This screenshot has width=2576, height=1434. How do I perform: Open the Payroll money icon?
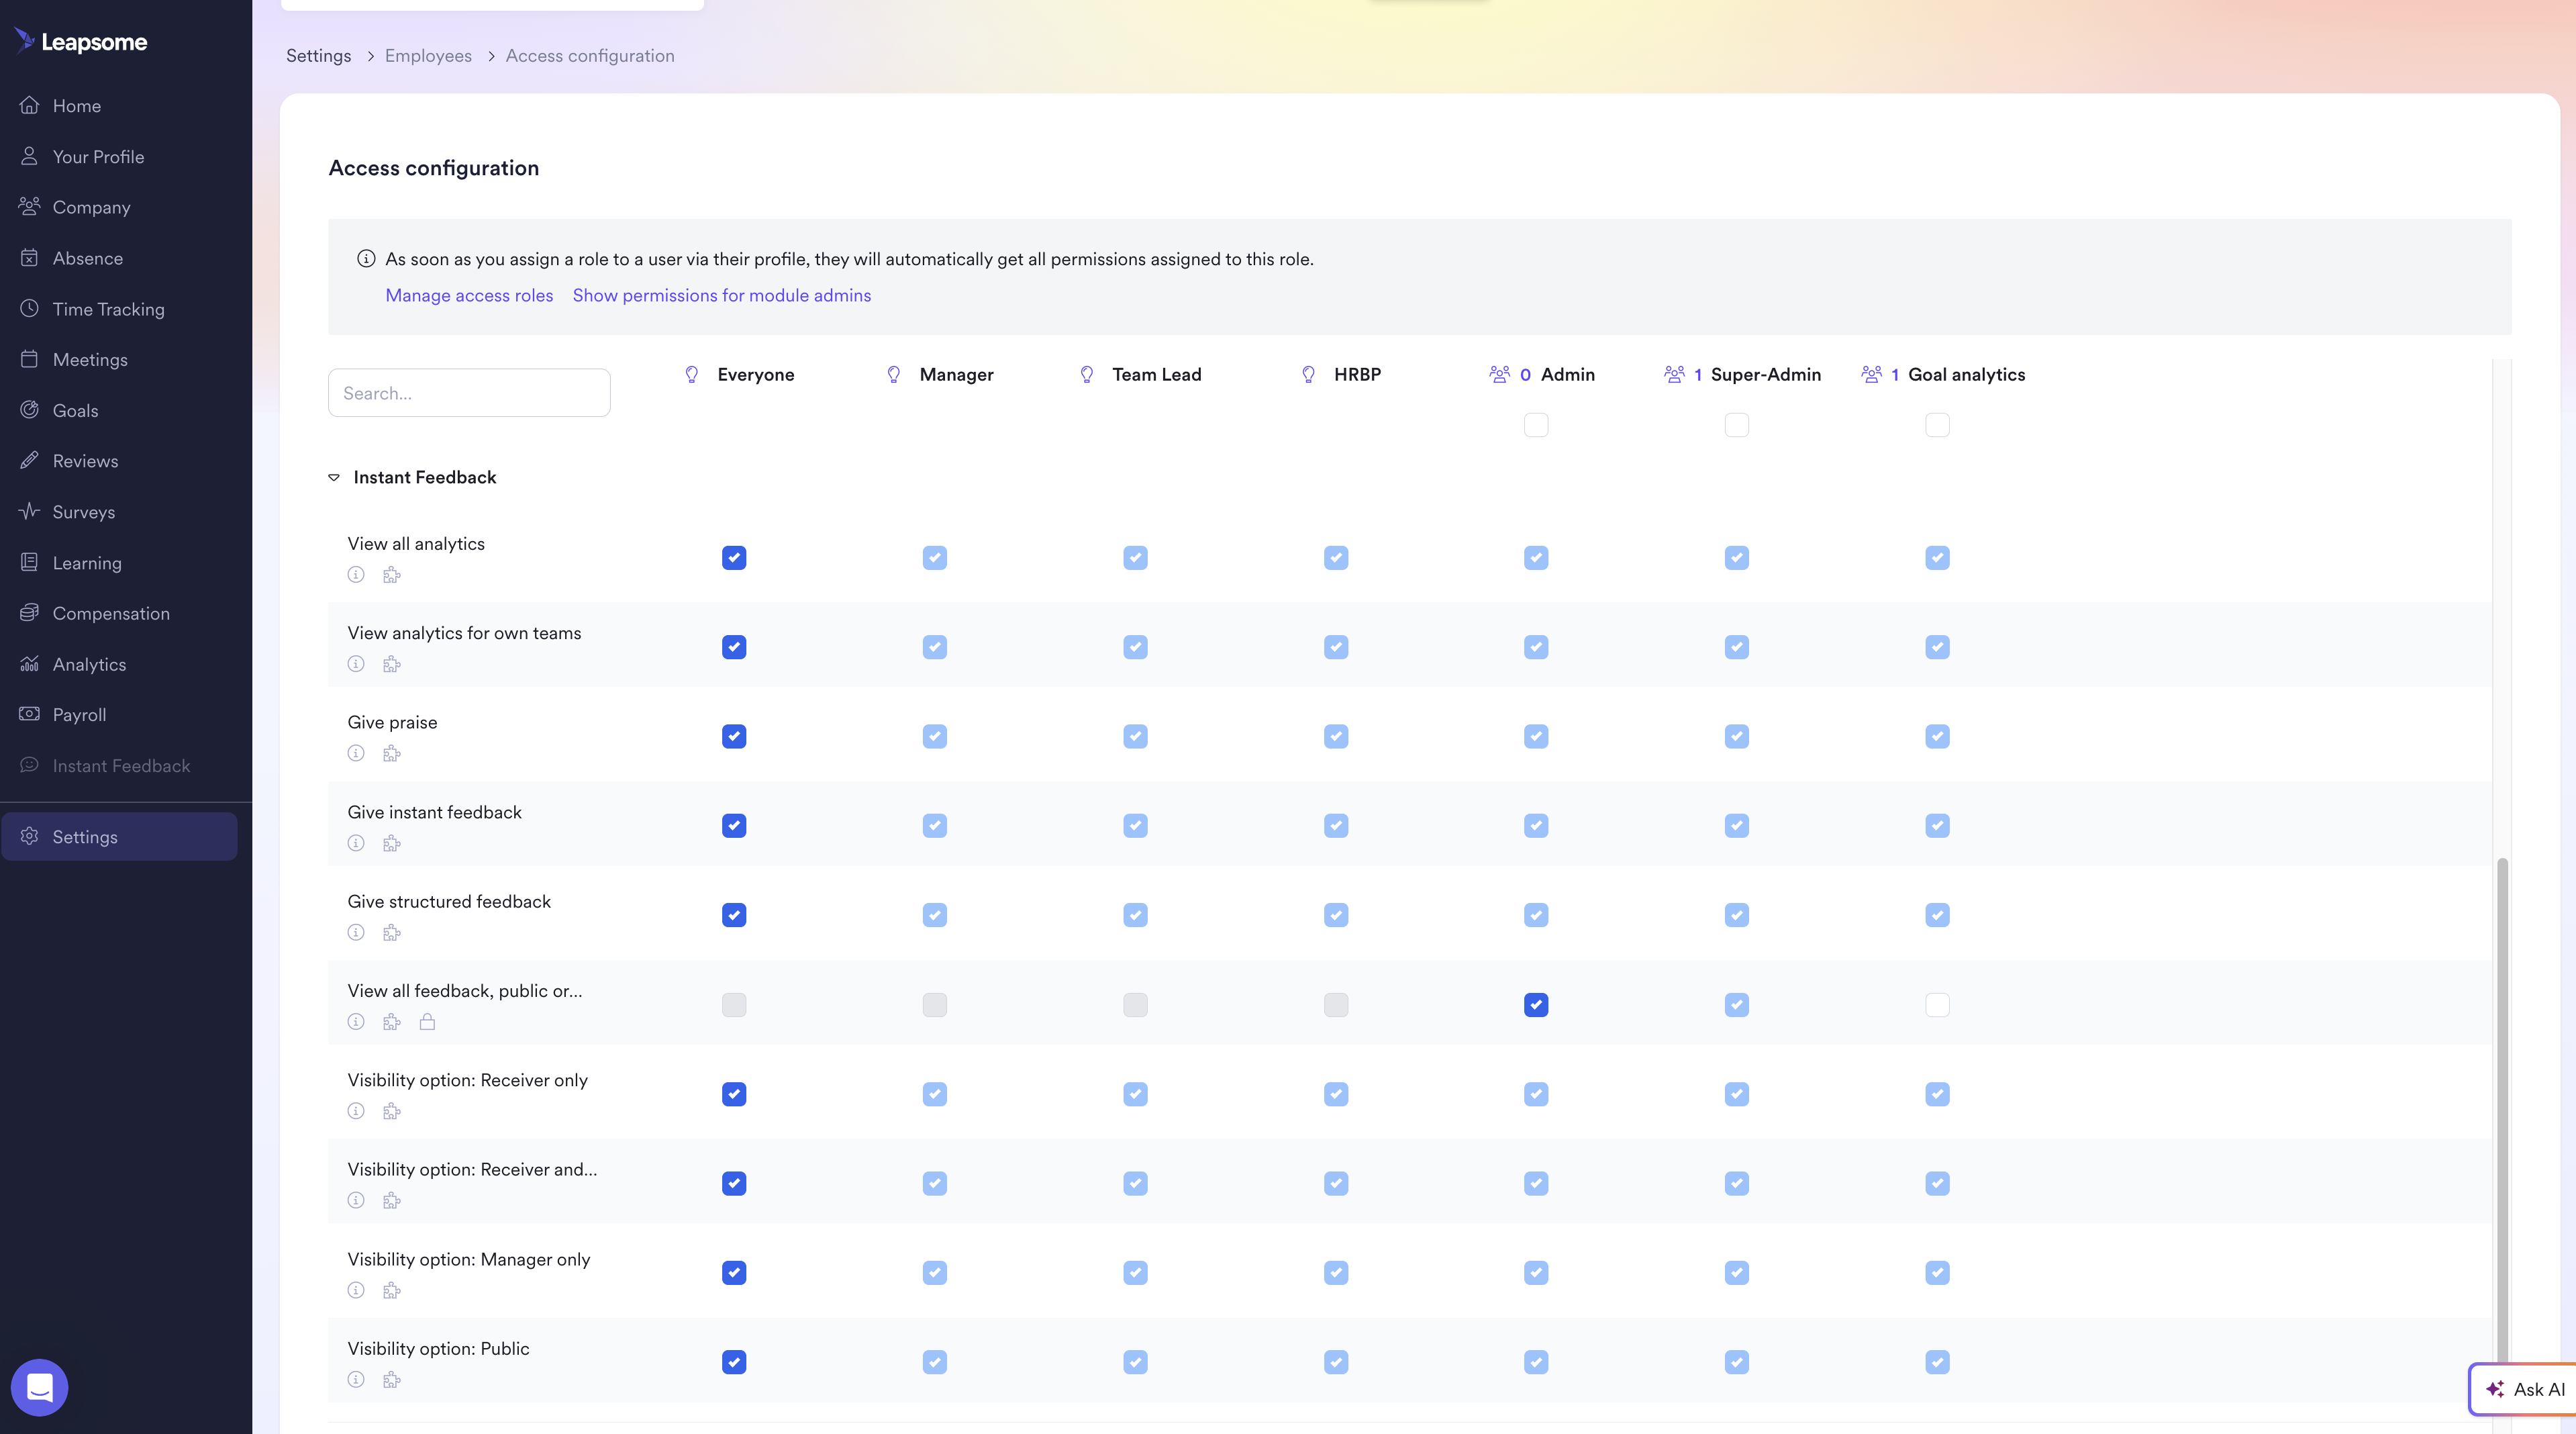pos(30,715)
